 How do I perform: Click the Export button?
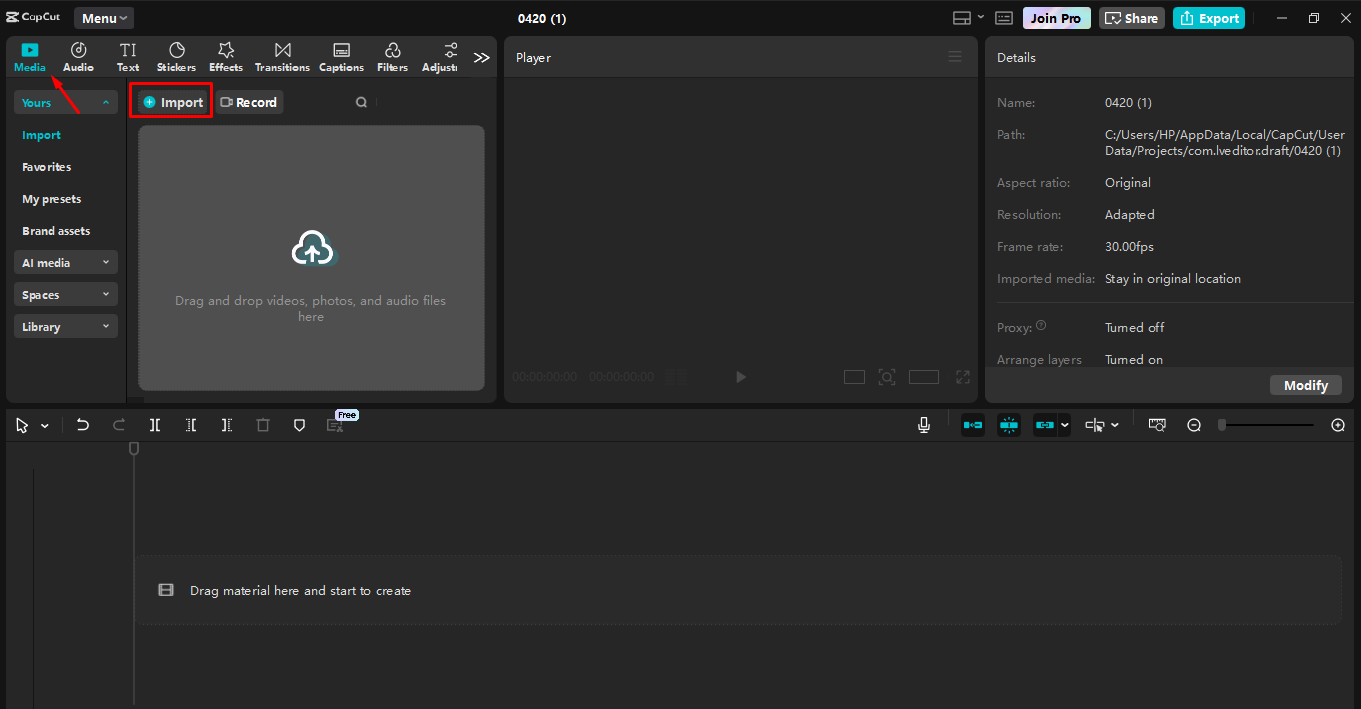click(1208, 17)
